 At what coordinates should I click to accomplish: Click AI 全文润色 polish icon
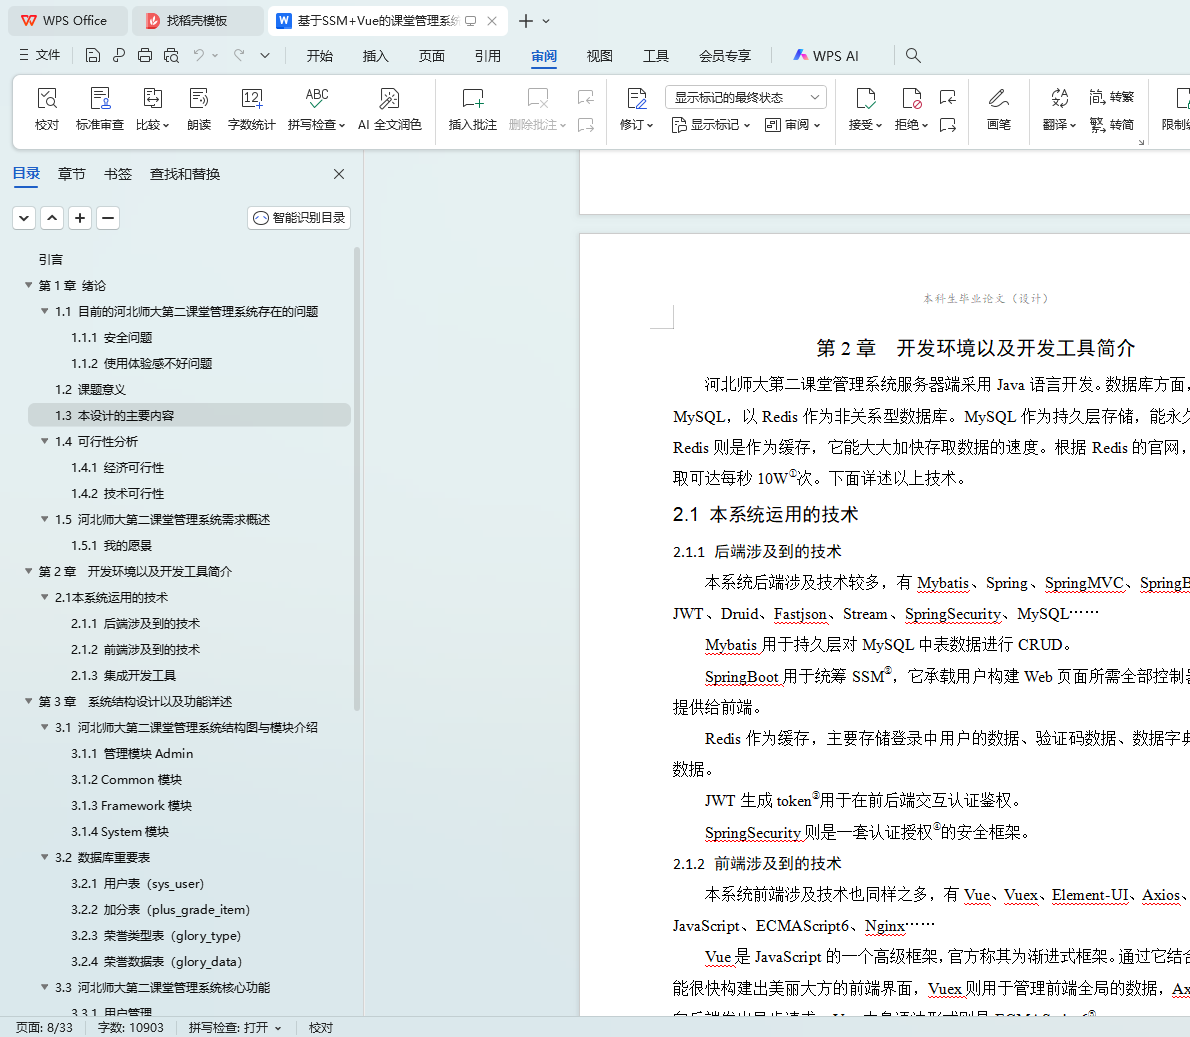click(x=389, y=109)
